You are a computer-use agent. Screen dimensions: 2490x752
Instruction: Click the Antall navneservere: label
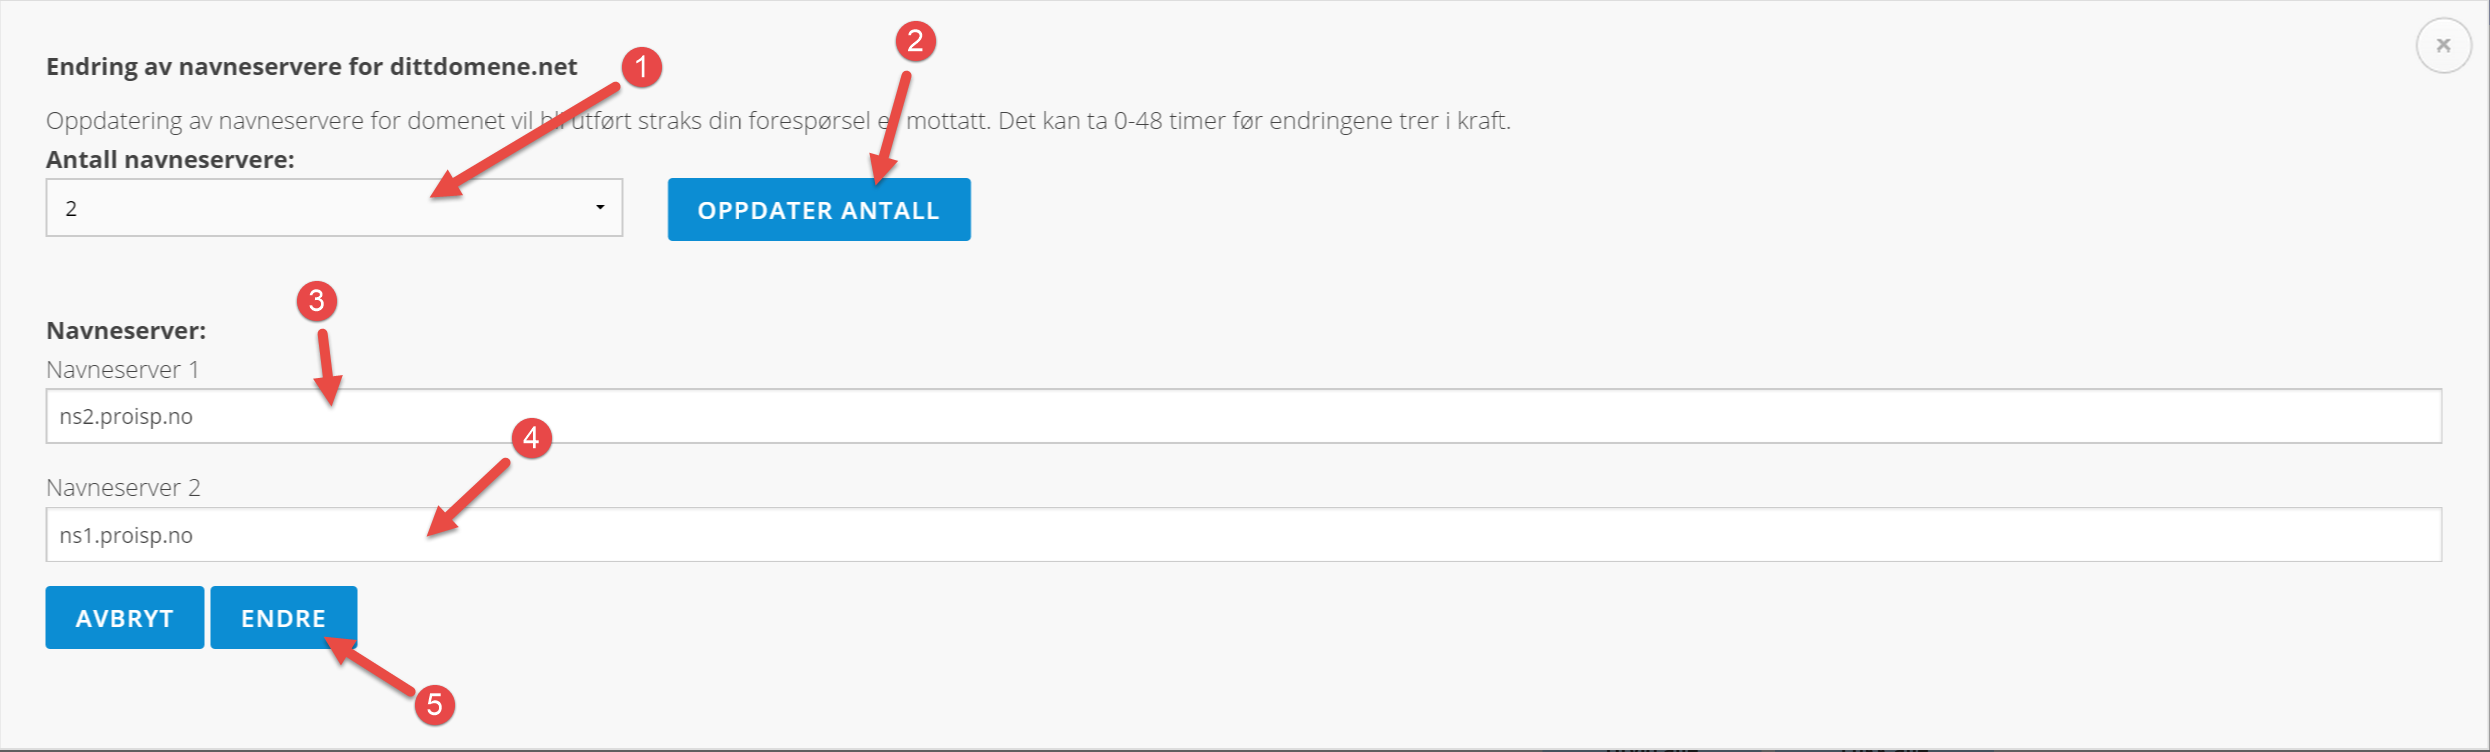point(170,160)
